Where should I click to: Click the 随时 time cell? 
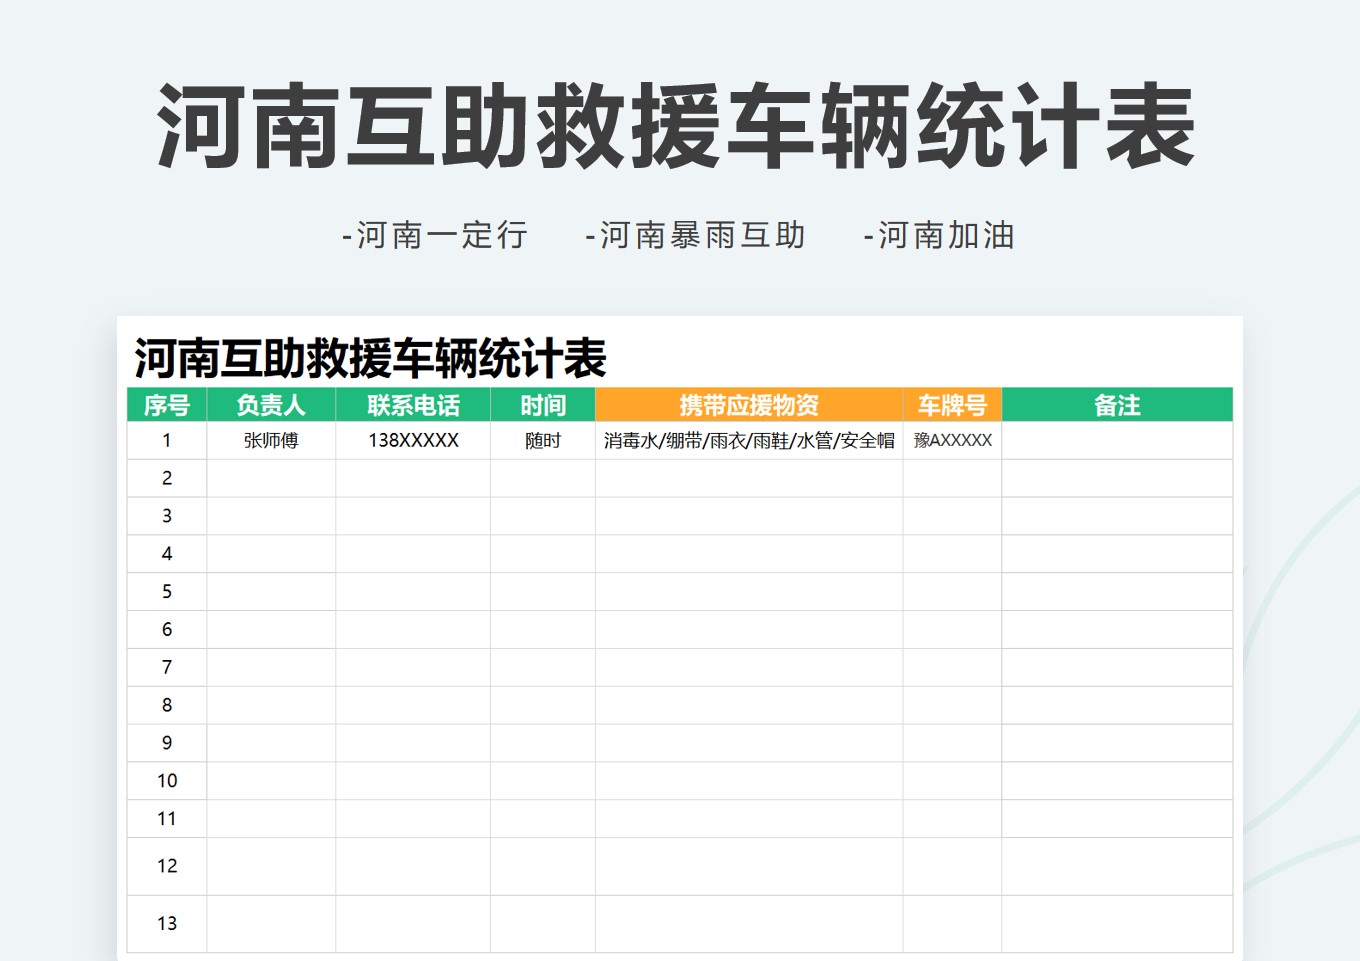[542, 439]
